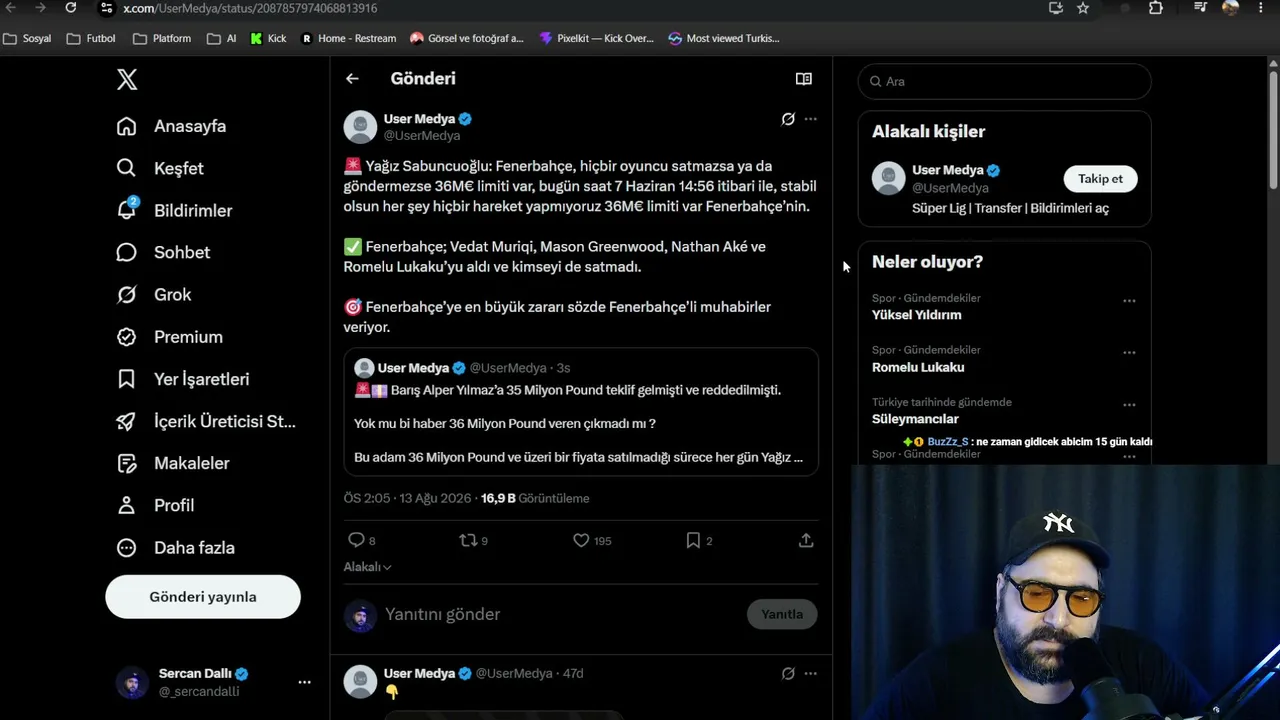1280x720 pixels.
Task: Open the Yüksel Yıldırım trend
Action: click(x=917, y=315)
